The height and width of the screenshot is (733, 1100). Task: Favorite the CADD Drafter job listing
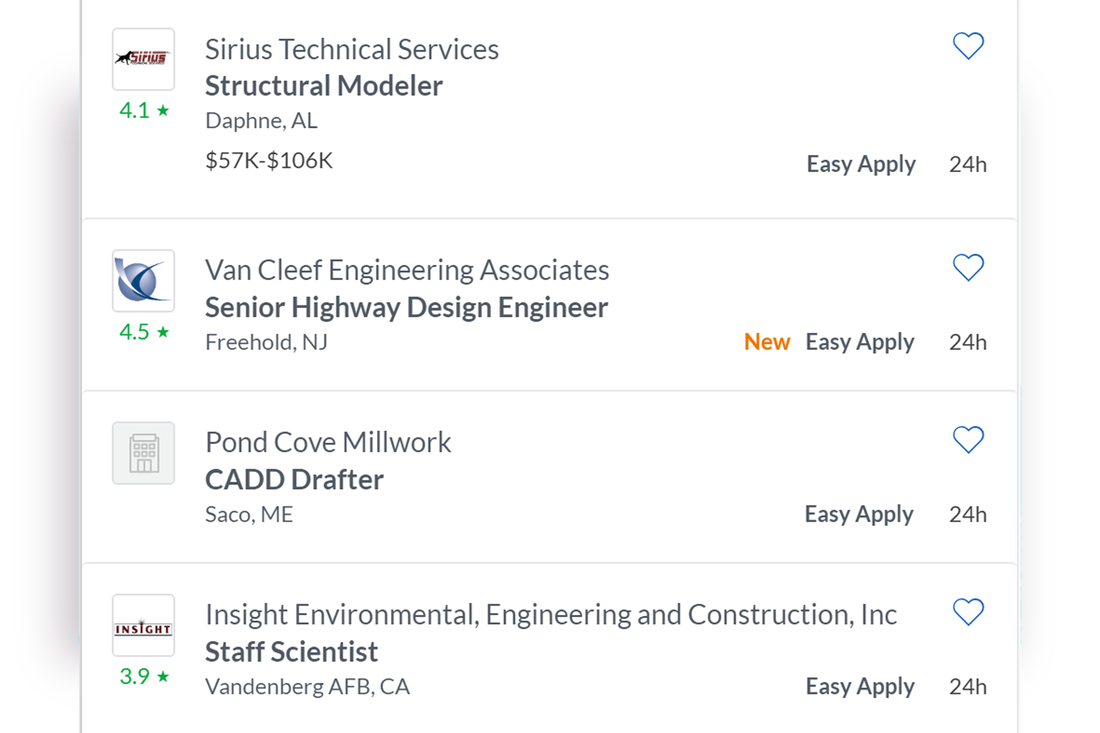(x=968, y=440)
